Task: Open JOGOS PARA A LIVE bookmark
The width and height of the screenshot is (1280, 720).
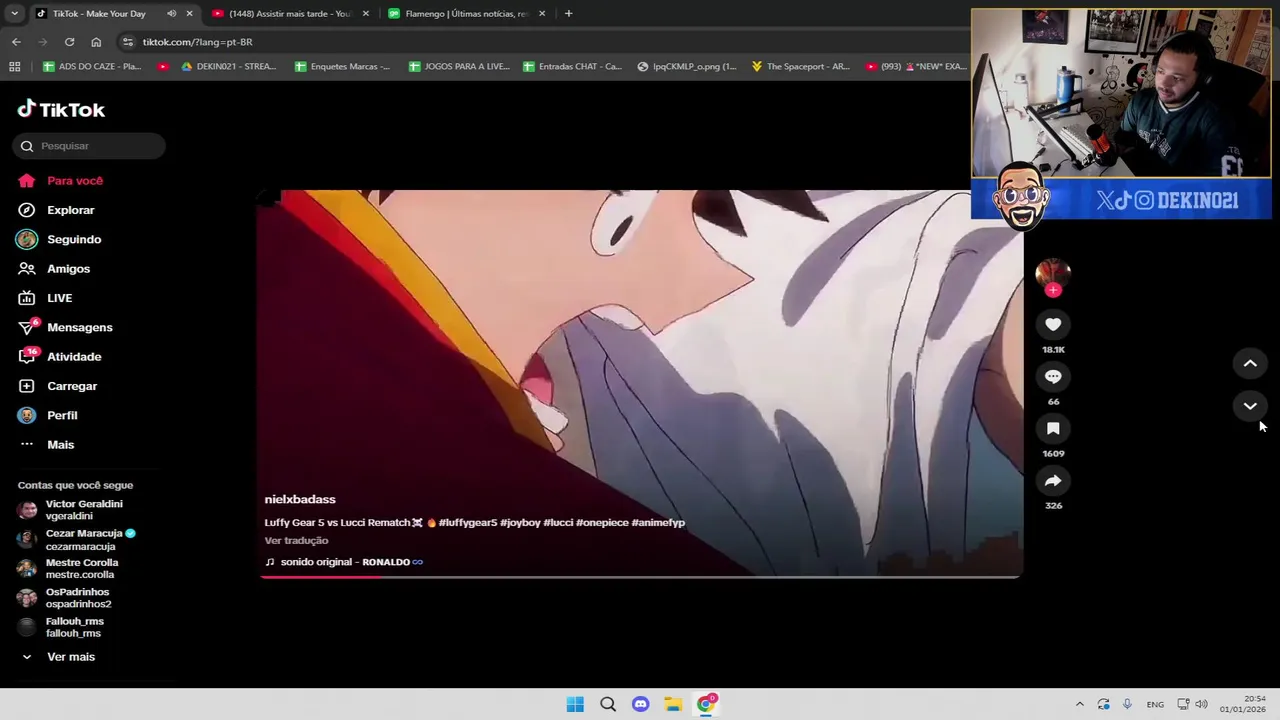Action: pyautogui.click(x=459, y=66)
